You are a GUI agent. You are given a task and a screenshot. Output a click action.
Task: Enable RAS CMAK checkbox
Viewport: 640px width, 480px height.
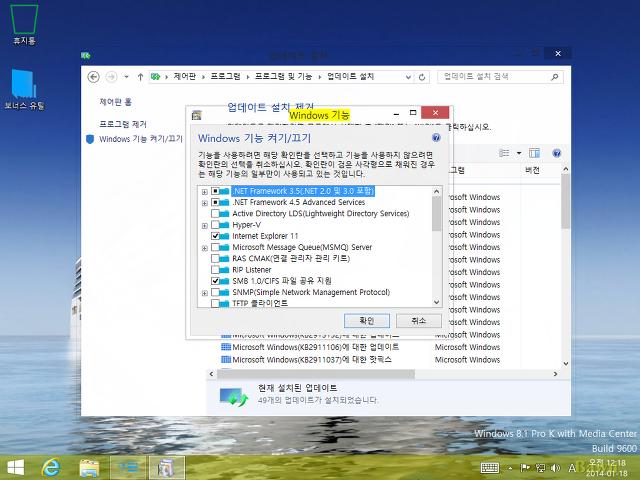(x=215, y=258)
